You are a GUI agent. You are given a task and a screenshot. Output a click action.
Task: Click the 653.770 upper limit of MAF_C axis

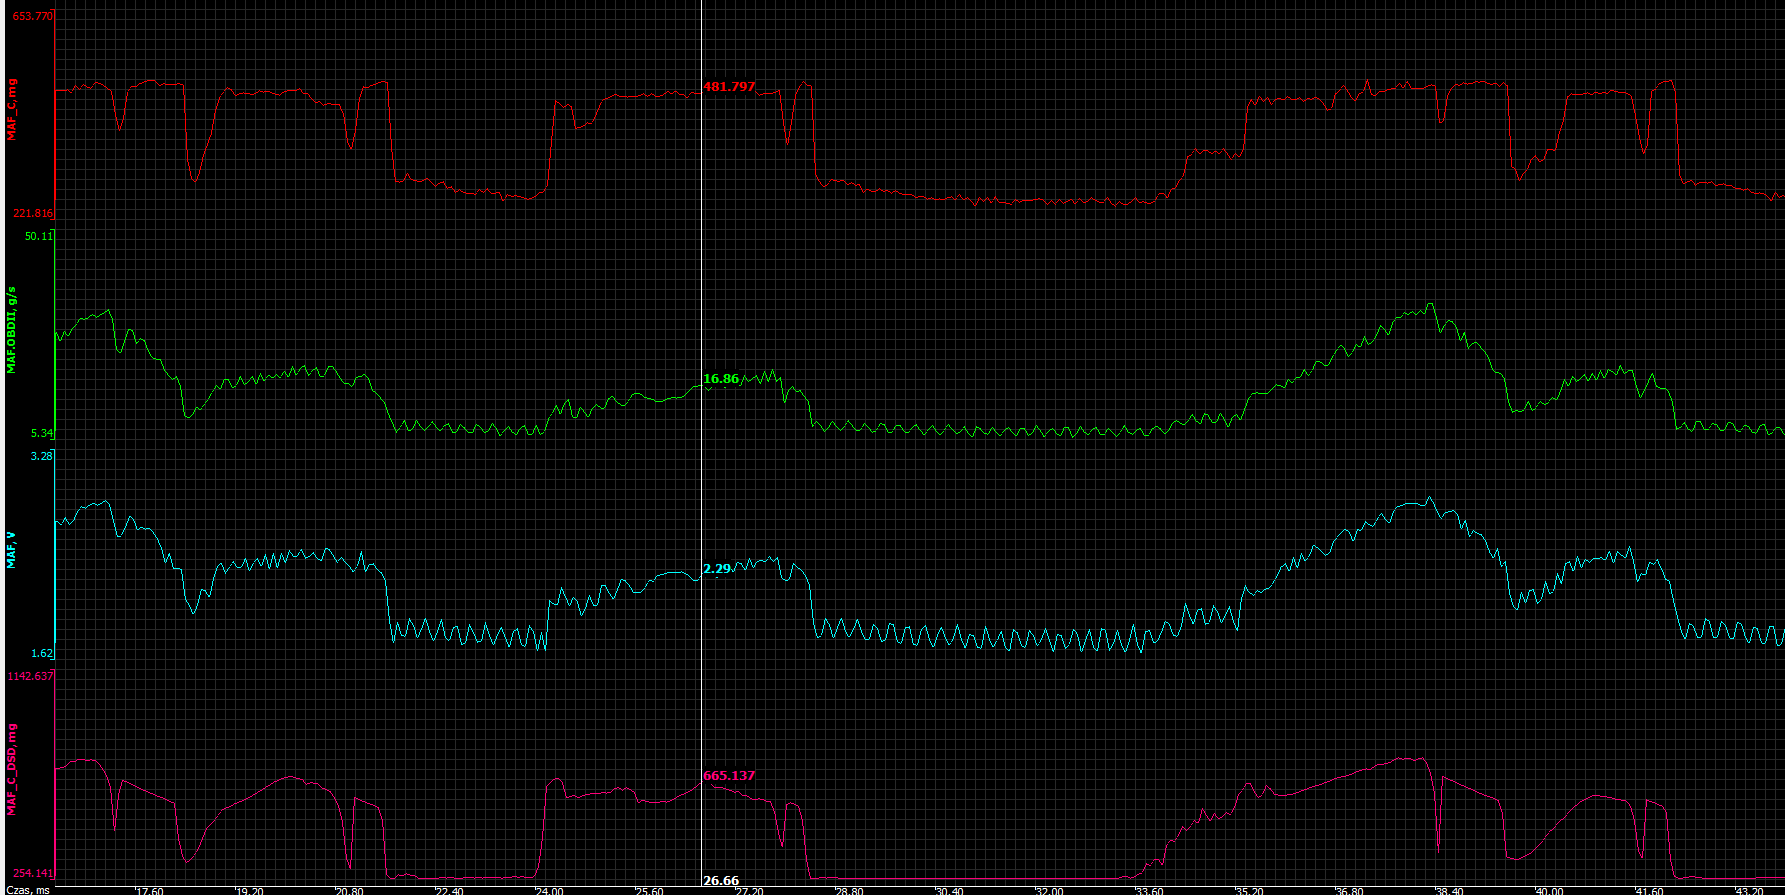point(32,16)
